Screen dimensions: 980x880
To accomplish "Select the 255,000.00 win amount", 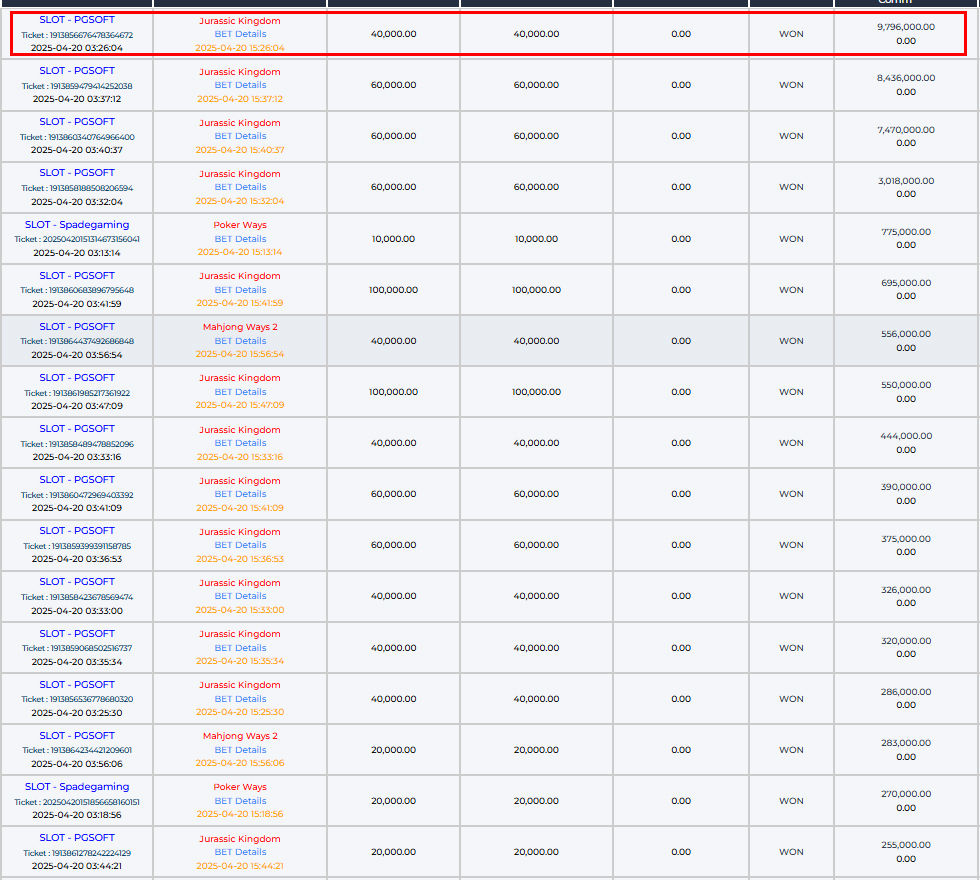I will point(906,845).
